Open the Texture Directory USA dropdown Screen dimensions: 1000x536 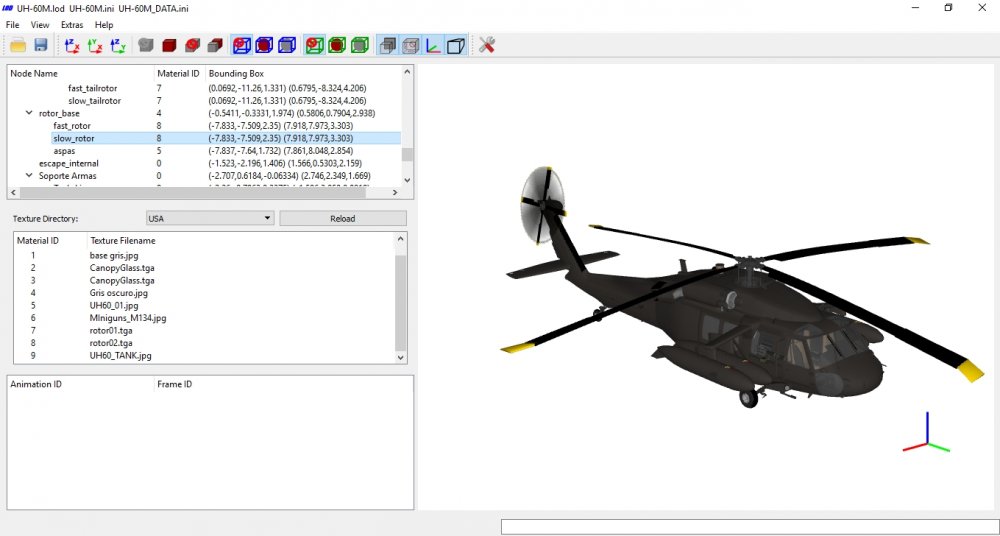coord(210,218)
